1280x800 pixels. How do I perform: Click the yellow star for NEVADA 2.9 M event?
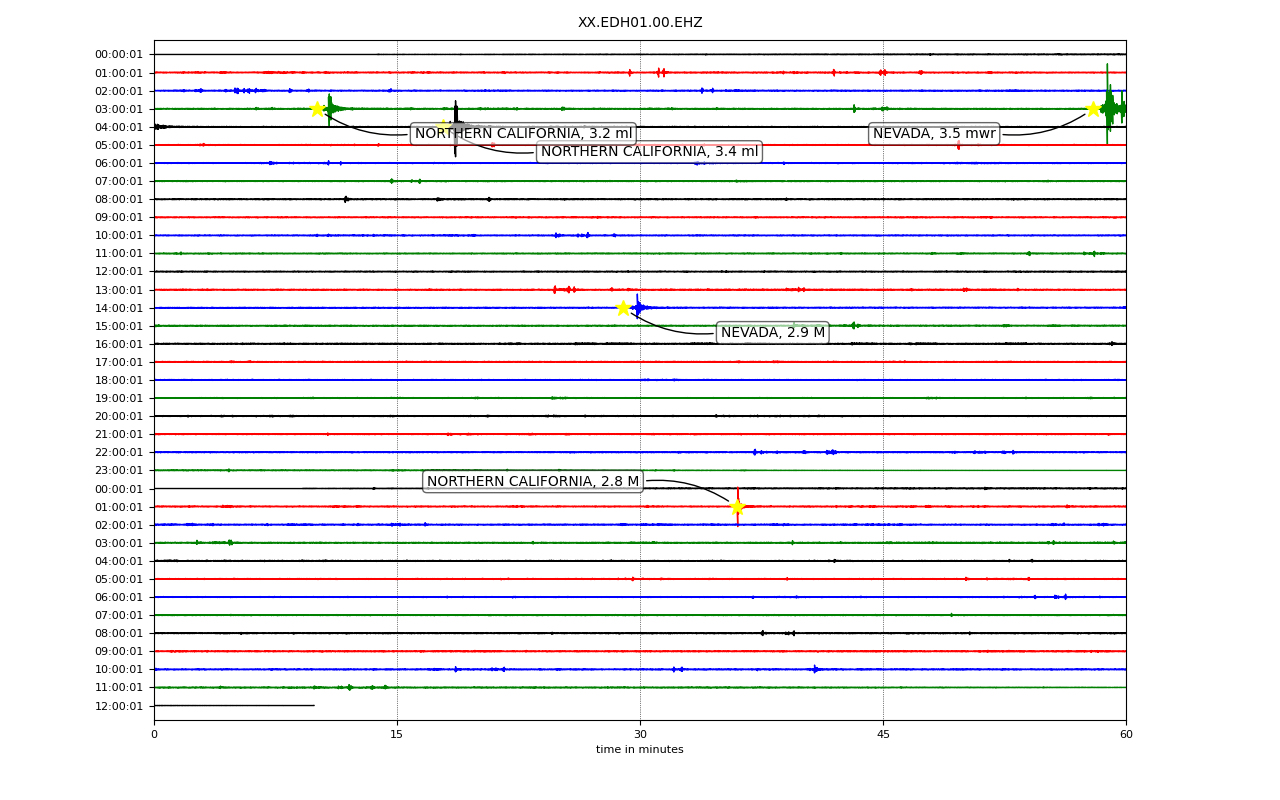623,308
